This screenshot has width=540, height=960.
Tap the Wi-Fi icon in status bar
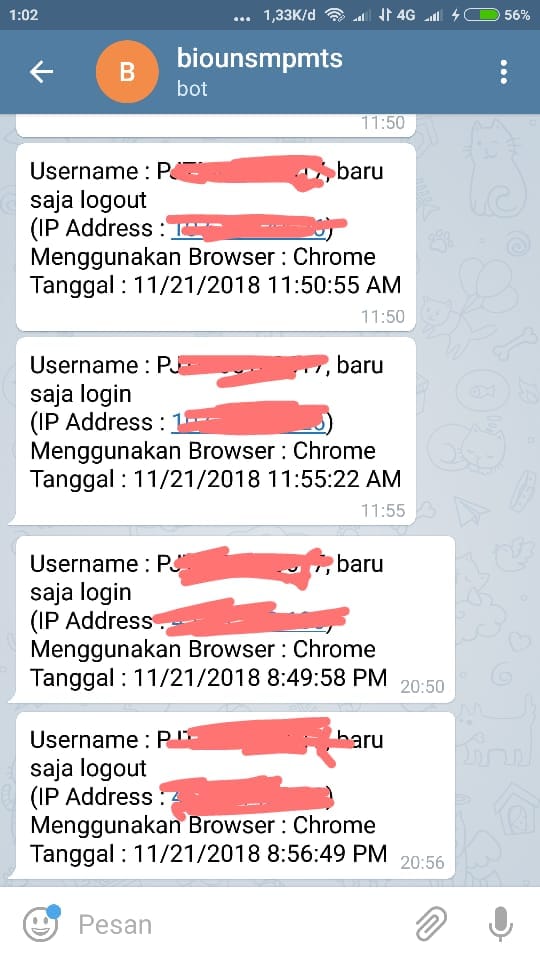pyautogui.click(x=335, y=15)
